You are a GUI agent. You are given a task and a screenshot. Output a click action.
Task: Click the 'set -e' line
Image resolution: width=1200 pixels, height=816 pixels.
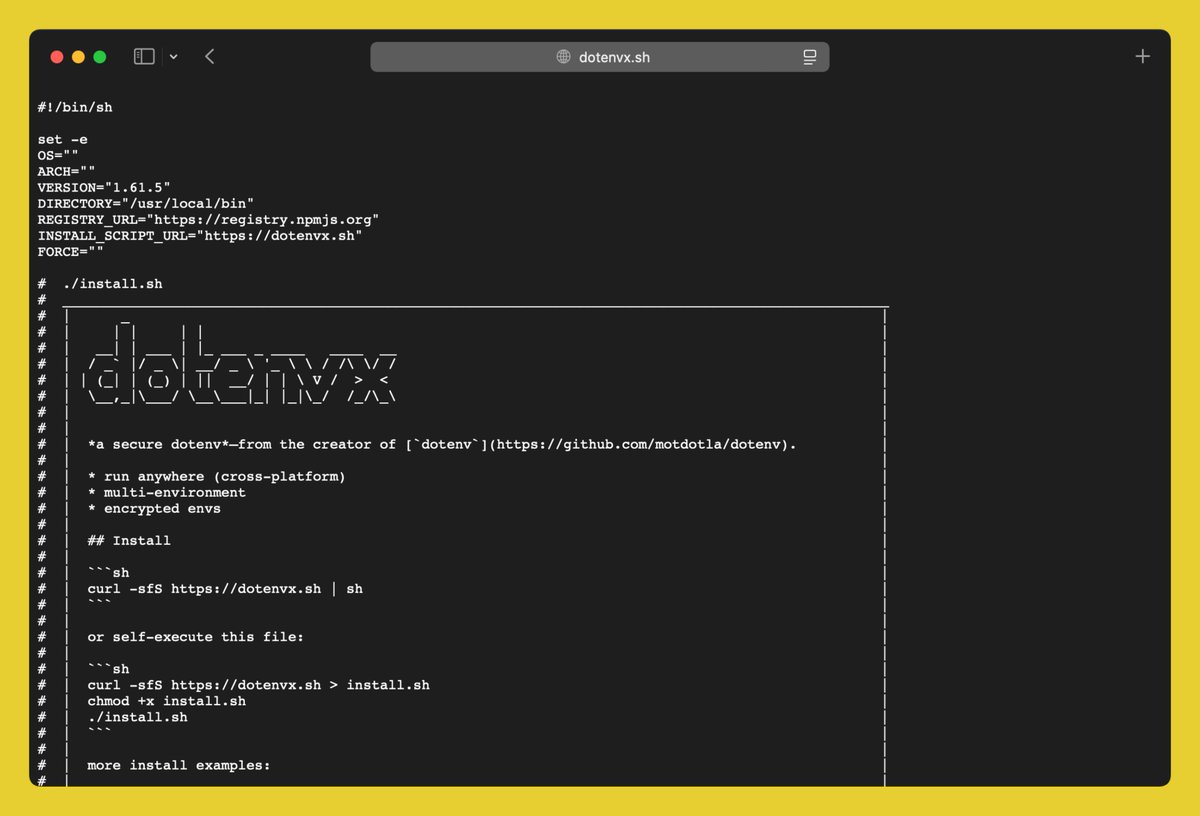pos(63,140)
